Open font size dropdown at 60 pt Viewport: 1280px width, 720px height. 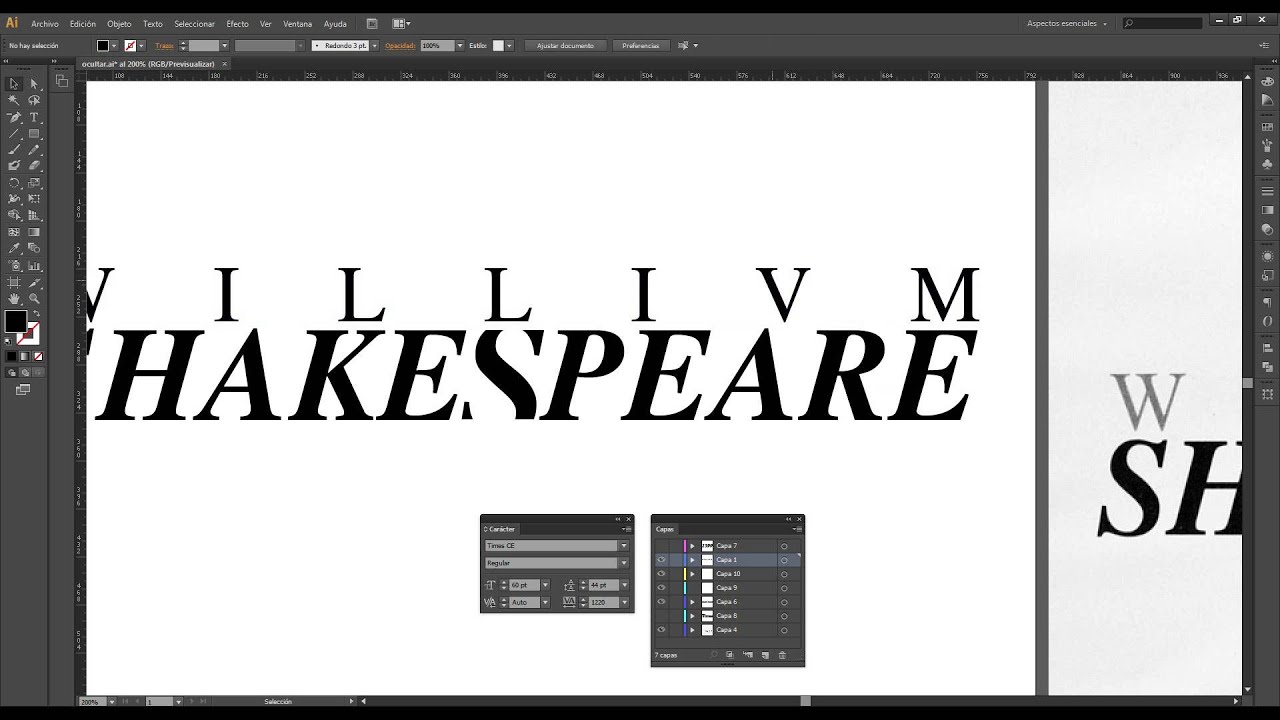point(545,585)
